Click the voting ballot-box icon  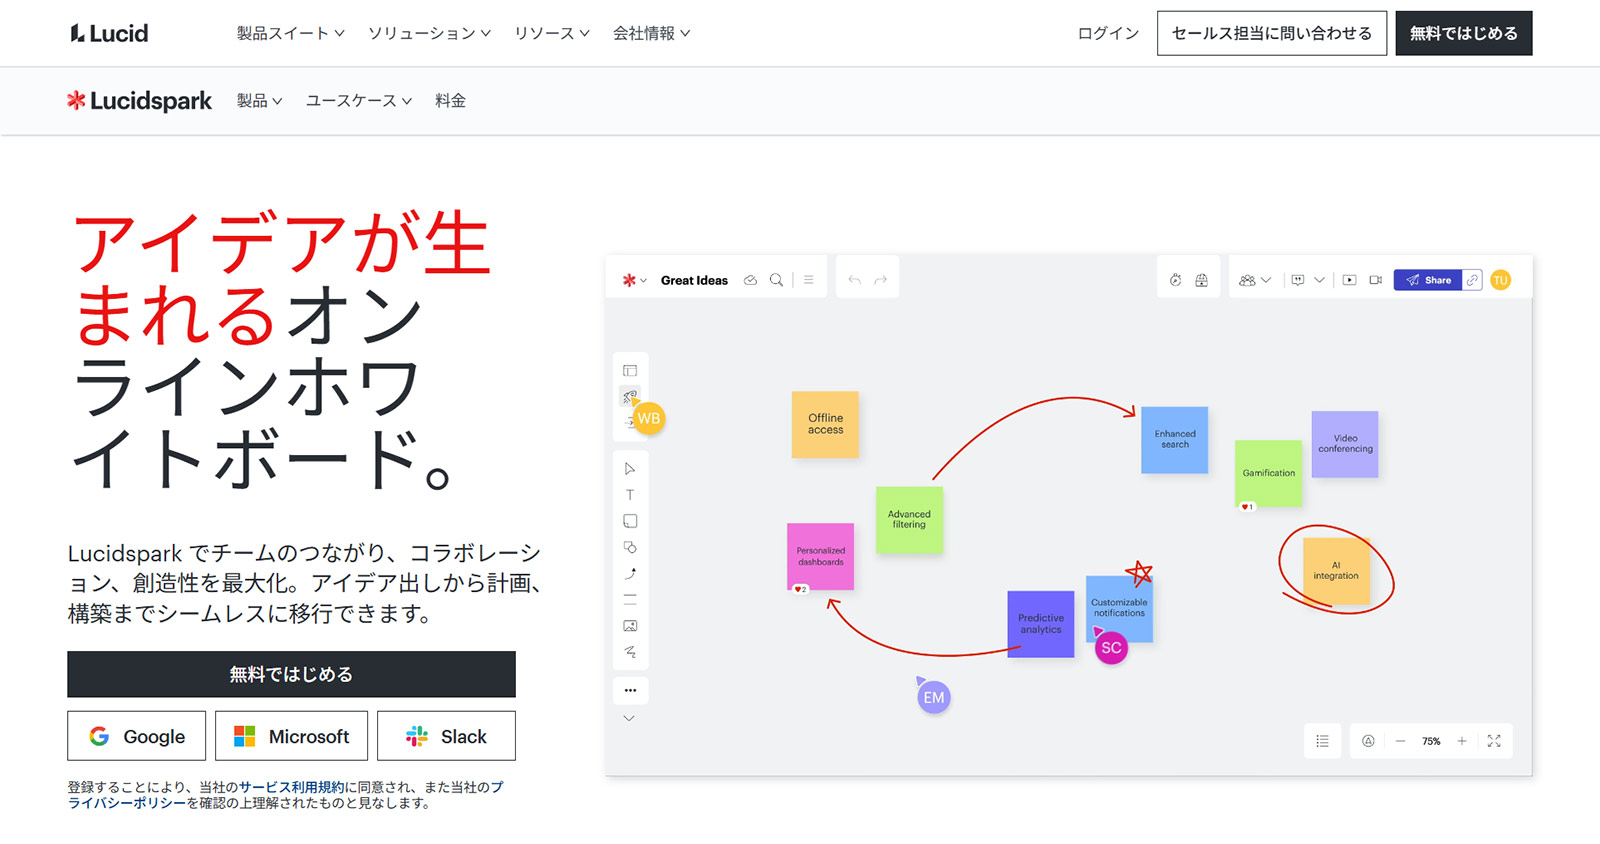pyautogui.click(x=1201, y=280)
